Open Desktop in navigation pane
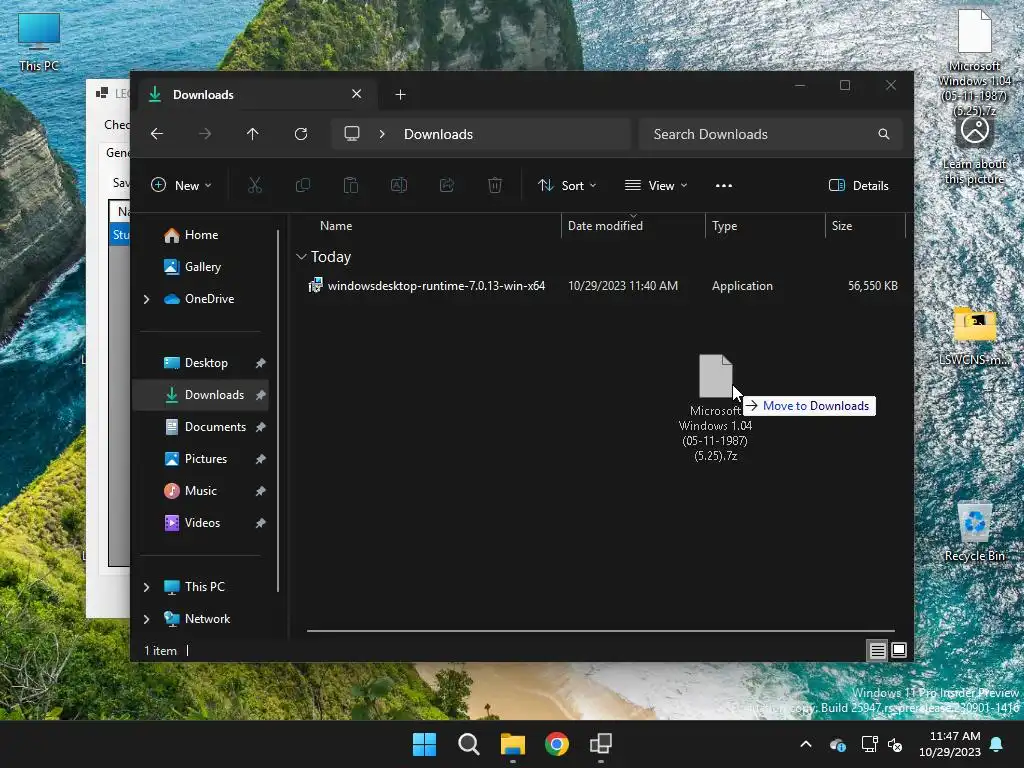Image resolution: width=1024 pixels, height=768 pixels. (200, 362)
